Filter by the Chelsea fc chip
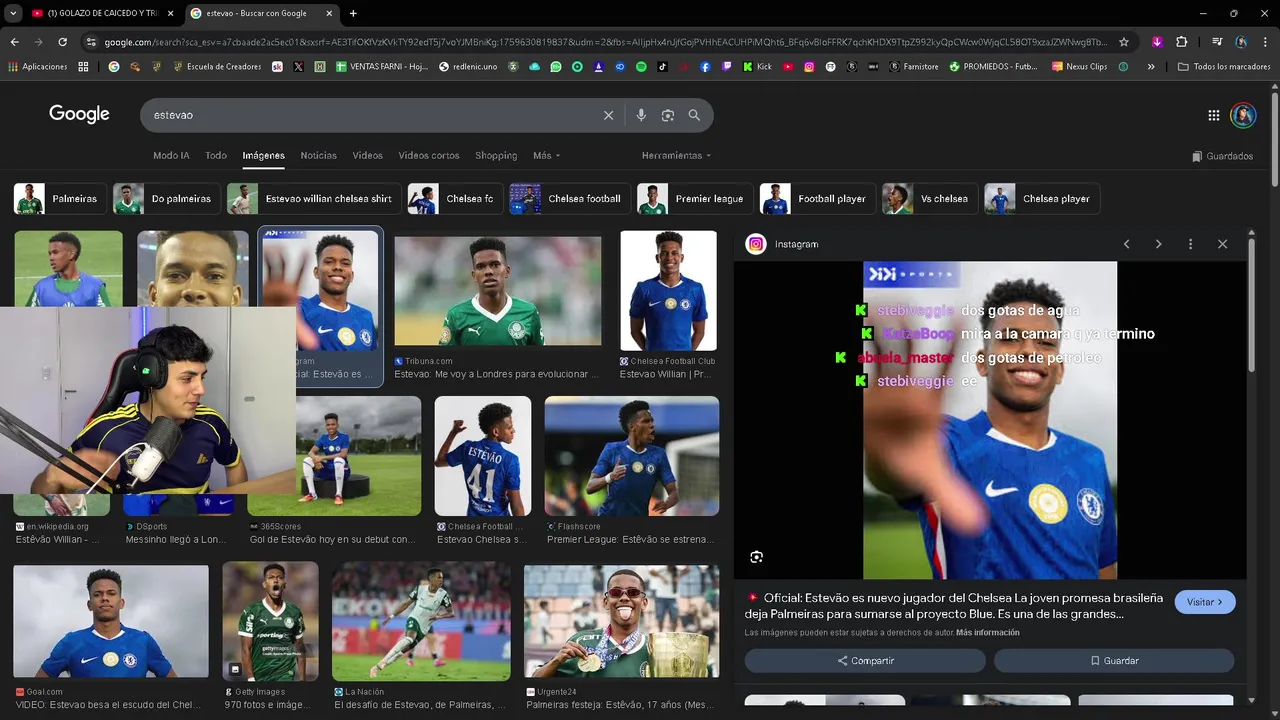1280x720 pixels. pyautogui.click(x=454, y=199)
